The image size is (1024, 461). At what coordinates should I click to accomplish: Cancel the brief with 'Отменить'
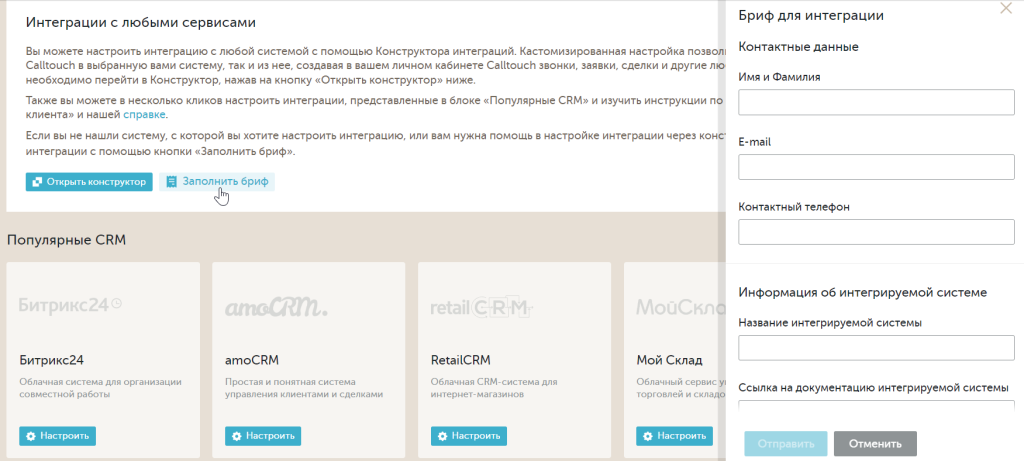[875, 444]
